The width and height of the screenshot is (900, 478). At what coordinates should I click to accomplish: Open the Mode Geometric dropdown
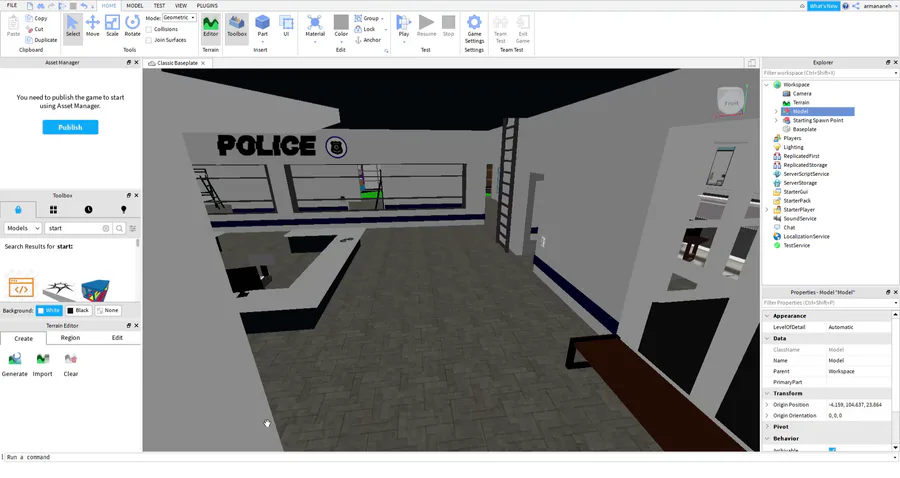[x=179, y=18]
